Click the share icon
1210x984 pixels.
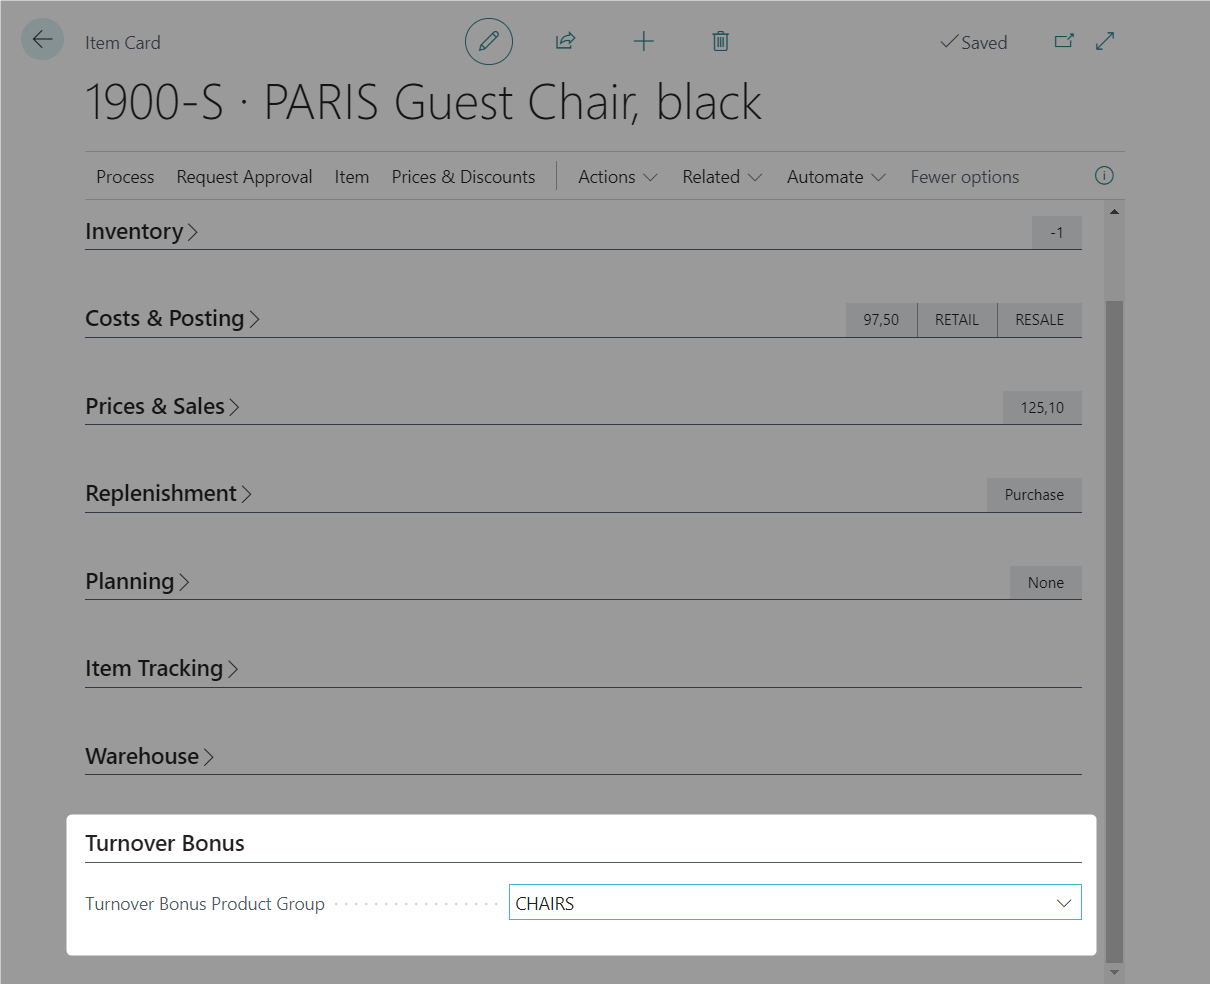565,41
